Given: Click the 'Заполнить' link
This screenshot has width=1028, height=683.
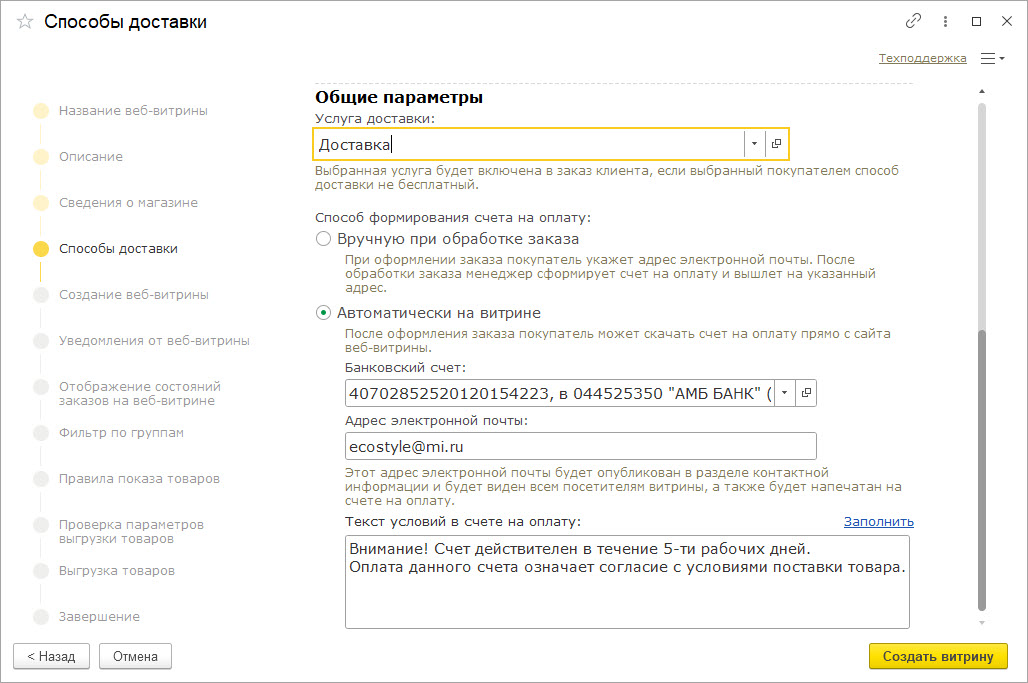Looking at the screenshot, I should 878,522.
